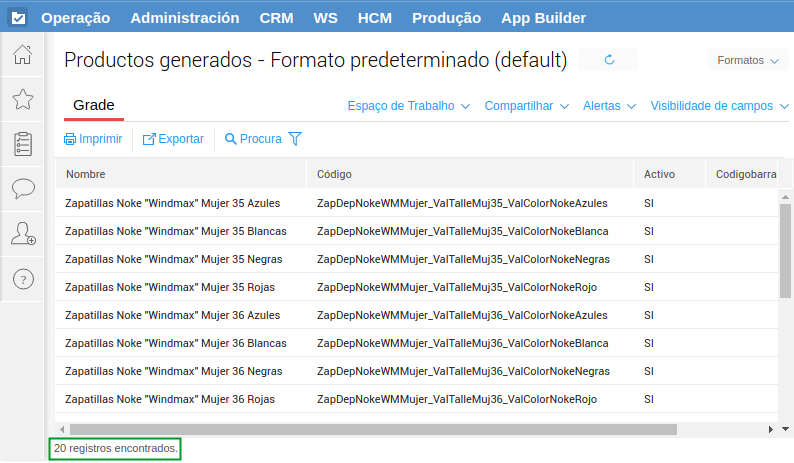Click the add user icon
Screen dimensions: 794x463
click(x=23, y=234)
